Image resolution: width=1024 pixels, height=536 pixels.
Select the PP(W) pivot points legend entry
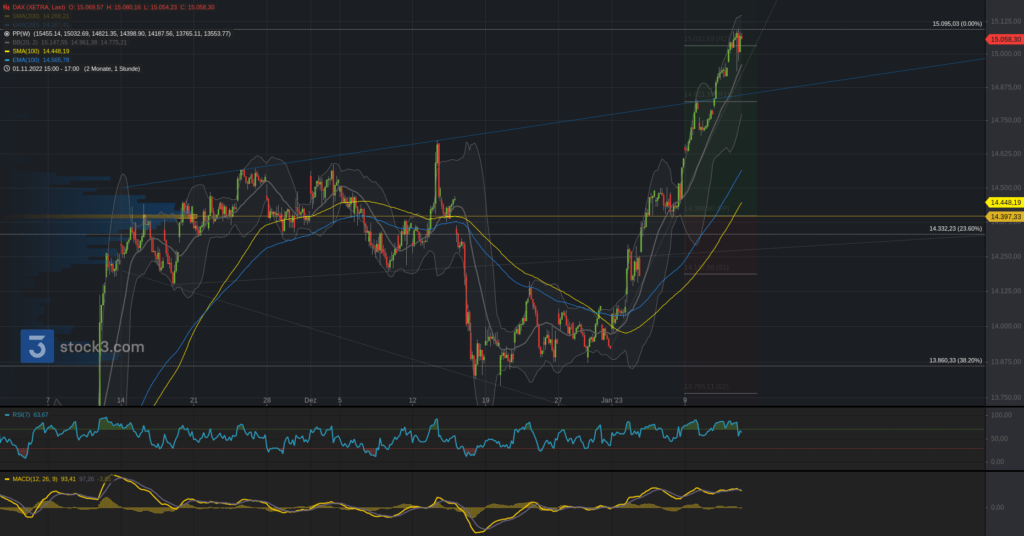click(x=22, y=33)
